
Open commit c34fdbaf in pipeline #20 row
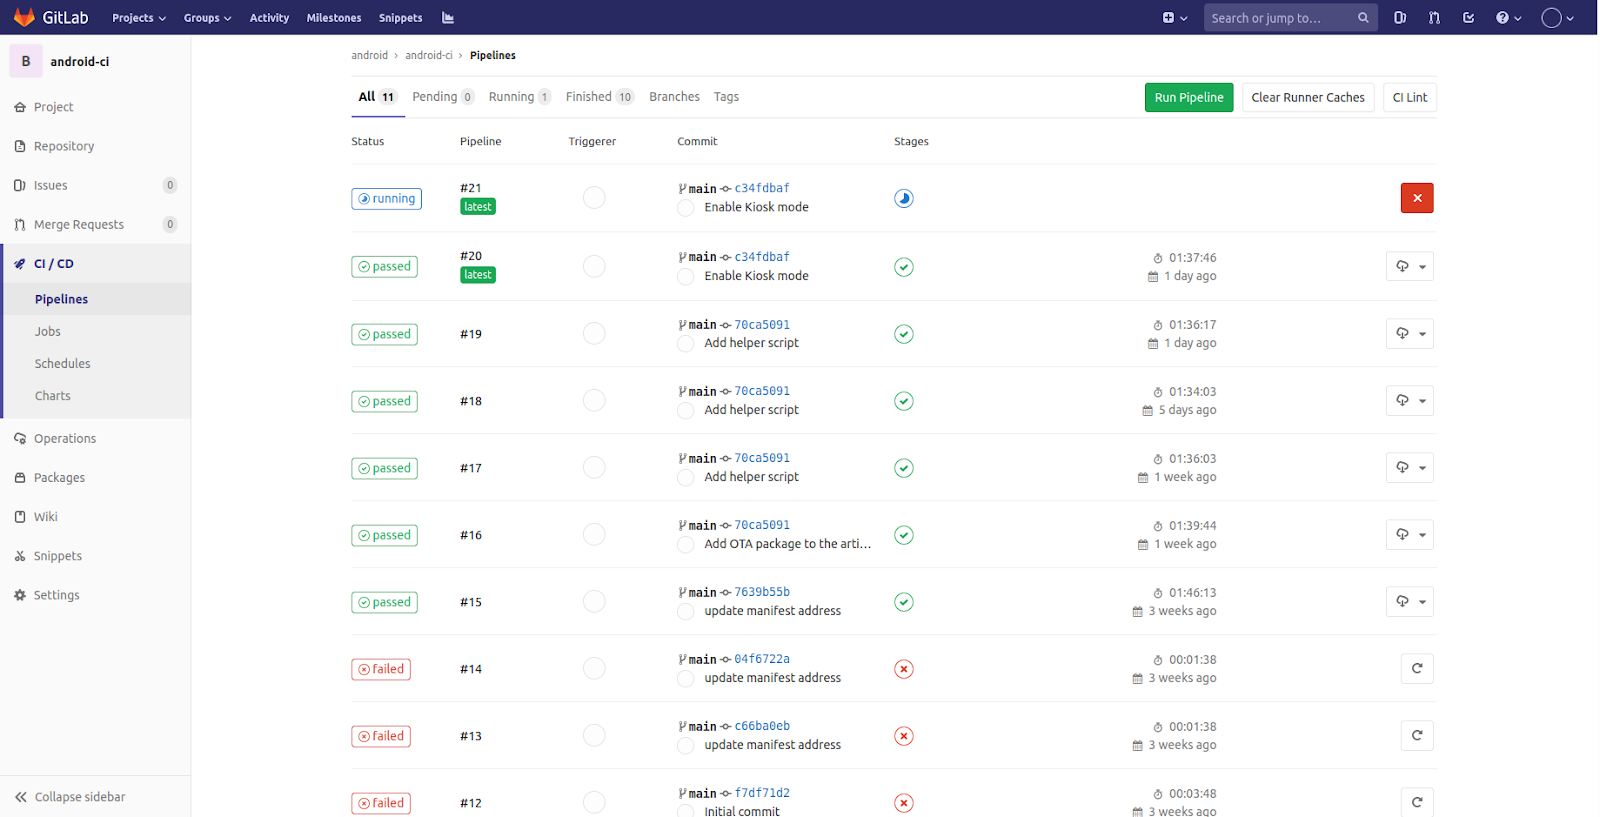pos(762,257)
